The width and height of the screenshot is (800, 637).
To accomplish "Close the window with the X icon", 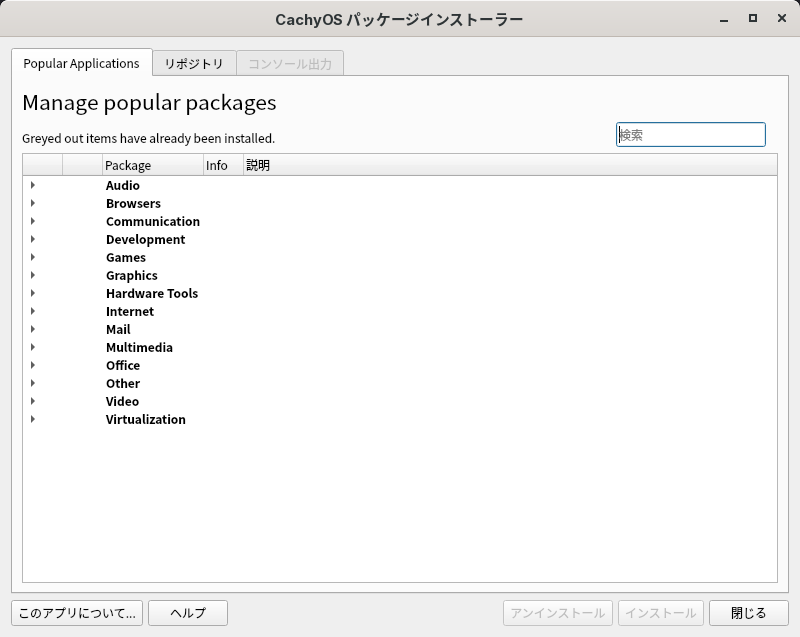I will coord(781,18).
